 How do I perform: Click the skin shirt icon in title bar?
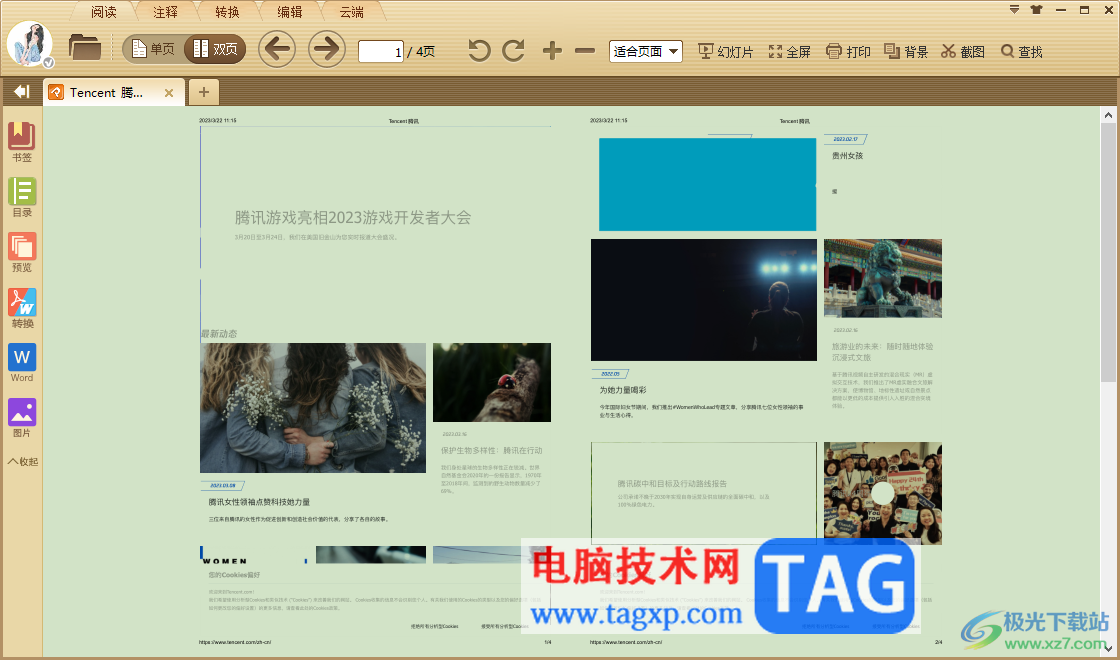[1036, 9]
